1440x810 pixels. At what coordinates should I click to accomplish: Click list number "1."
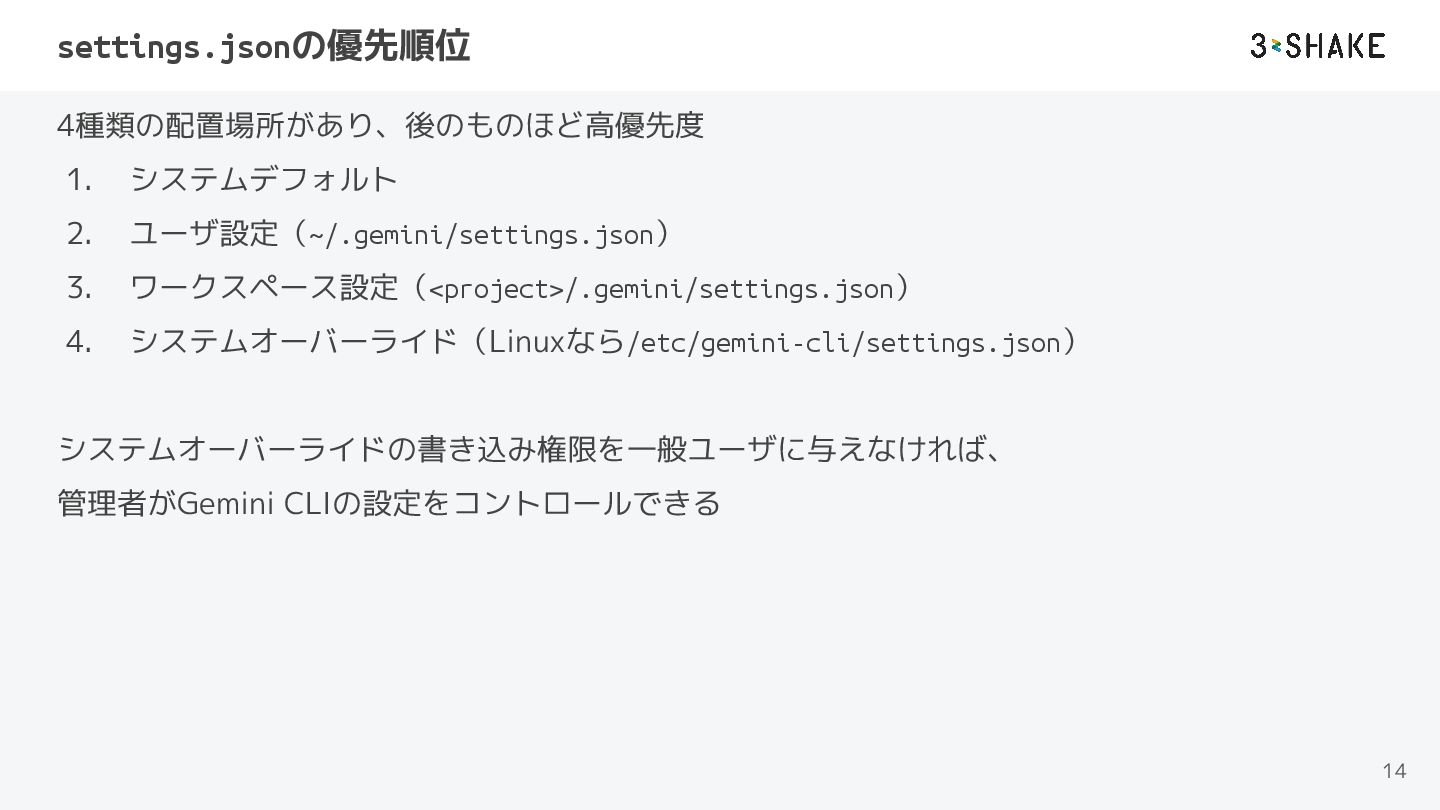79,180
